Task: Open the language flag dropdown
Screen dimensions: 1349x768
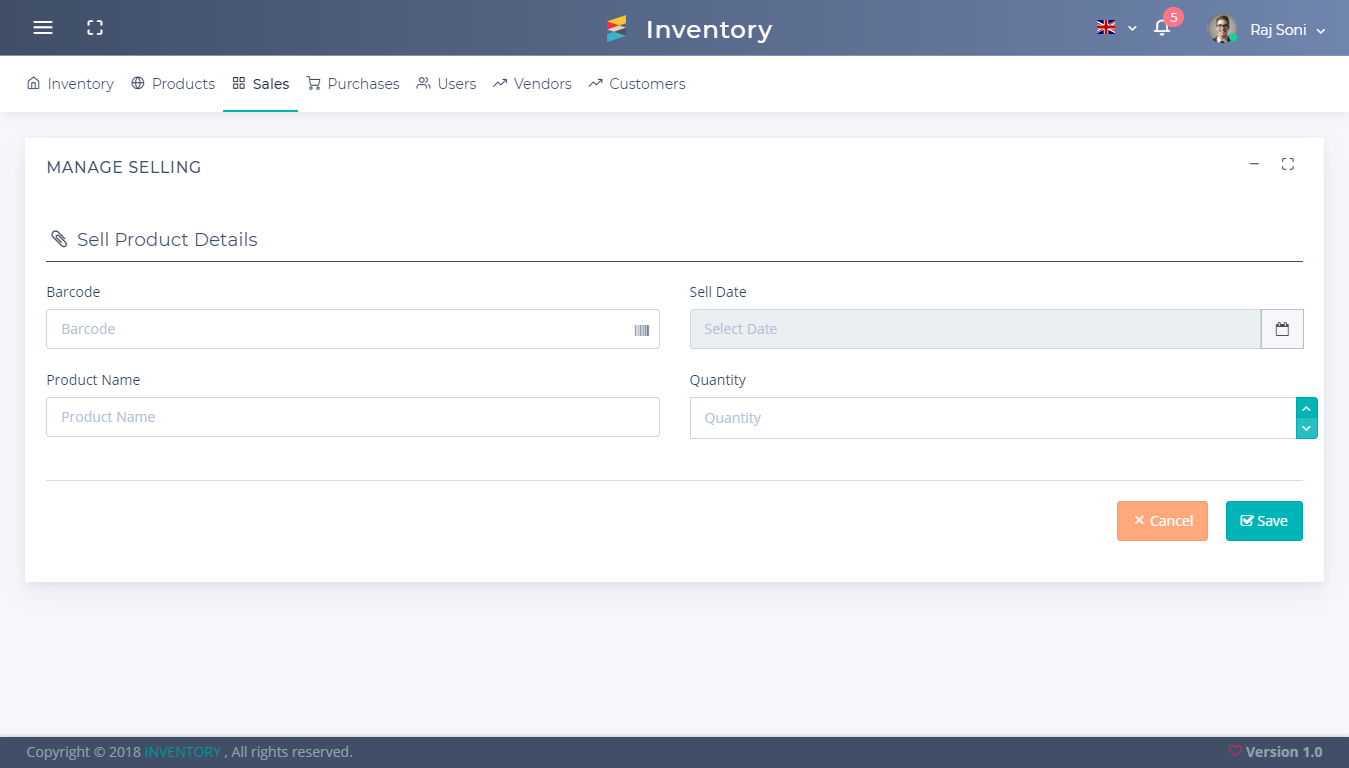Action: [x=1115, y=28]
